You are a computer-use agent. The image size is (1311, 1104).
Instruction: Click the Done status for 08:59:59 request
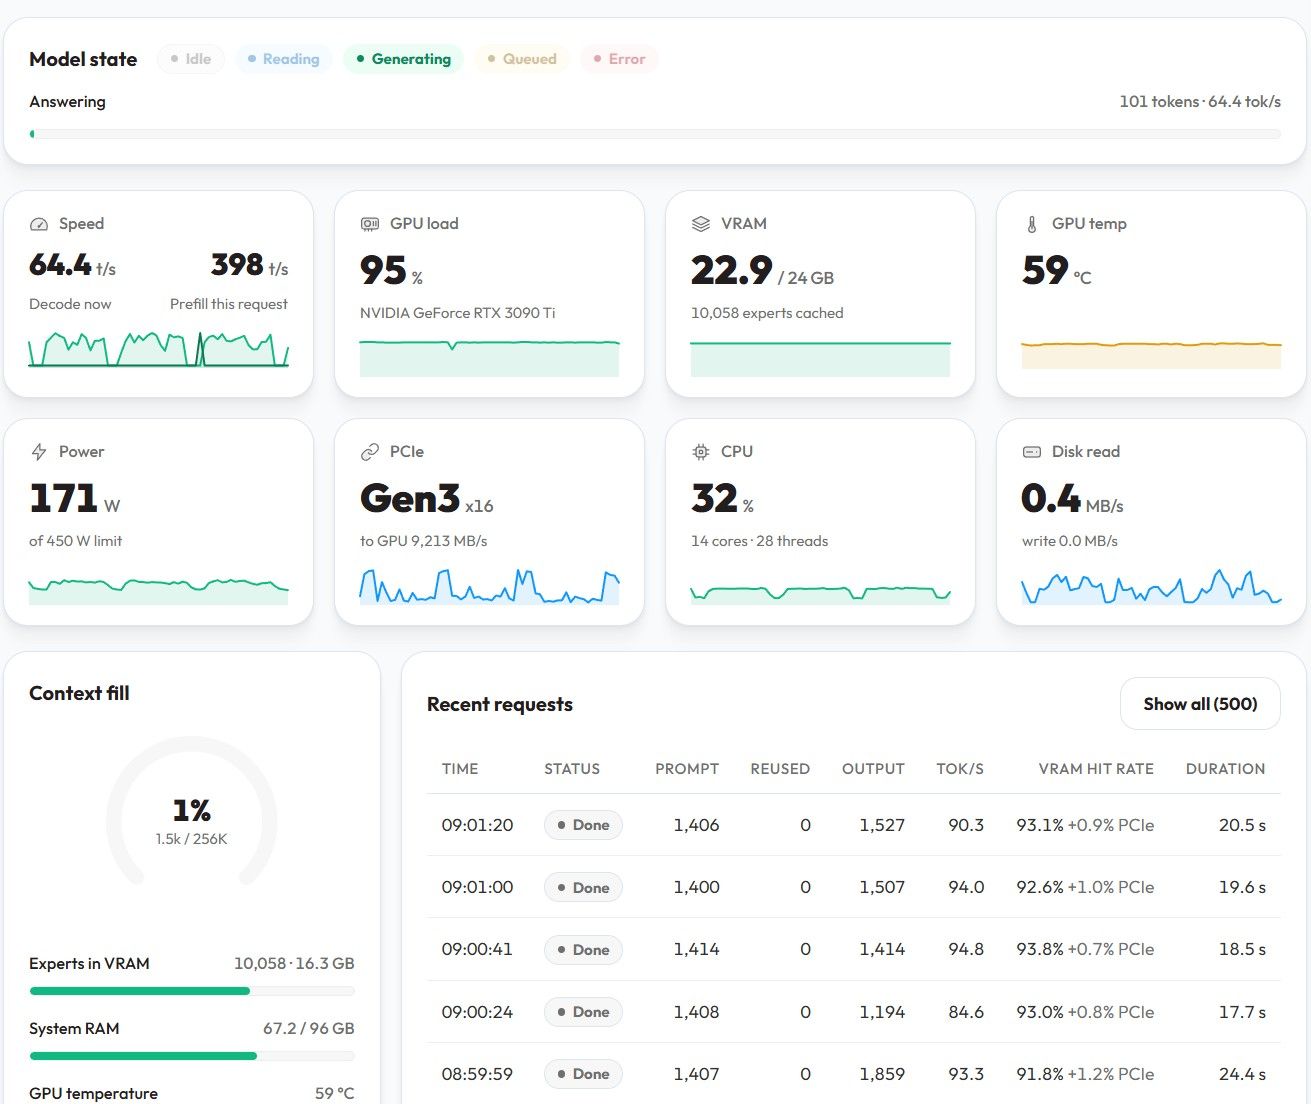583,1074
